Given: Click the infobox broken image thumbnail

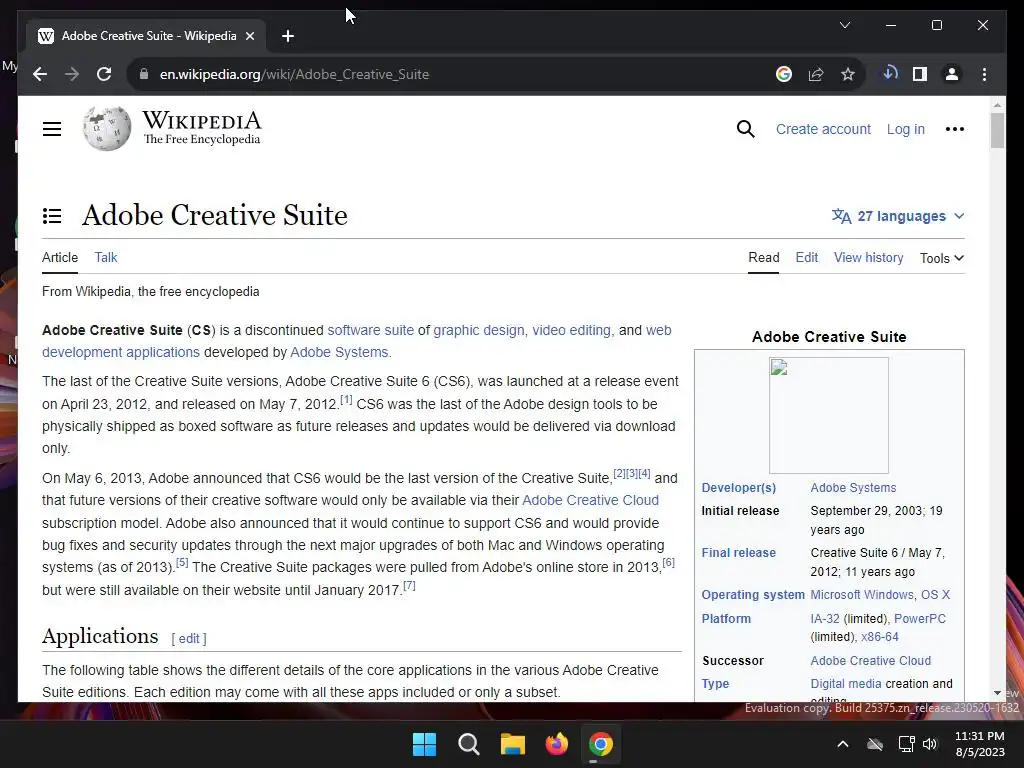Looking at the screenshot, I should pos(829,415).
